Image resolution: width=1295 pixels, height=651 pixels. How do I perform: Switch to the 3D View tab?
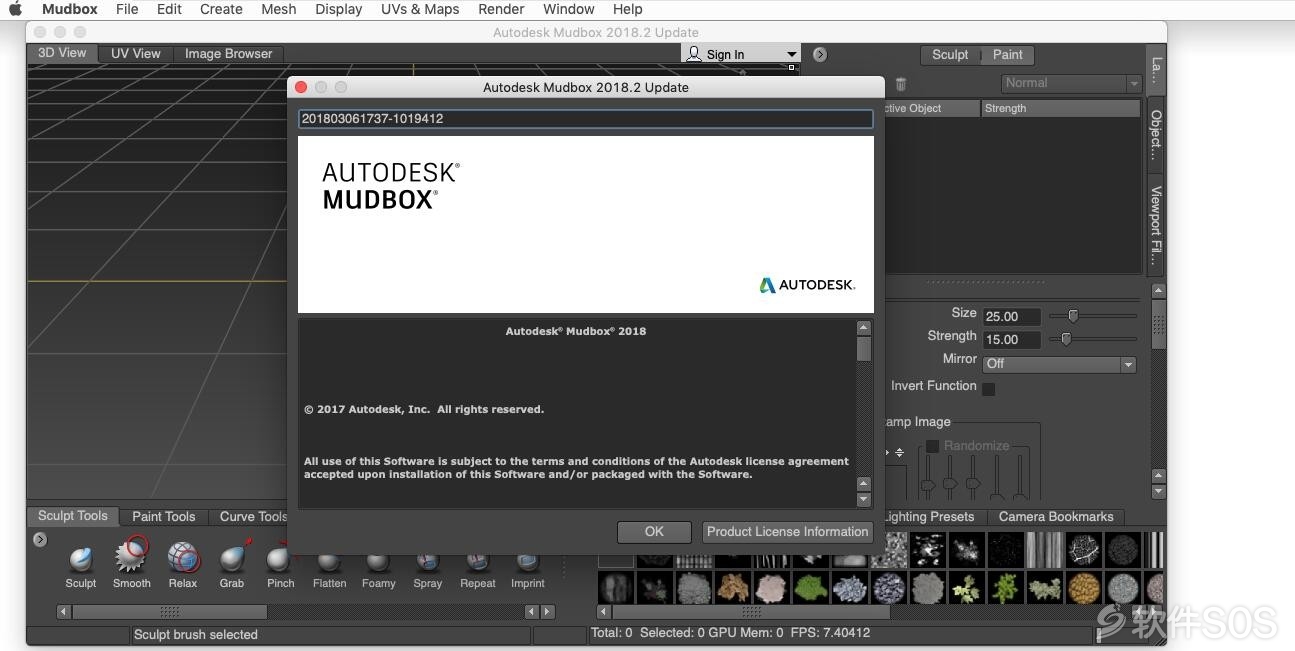coord(62,53)
